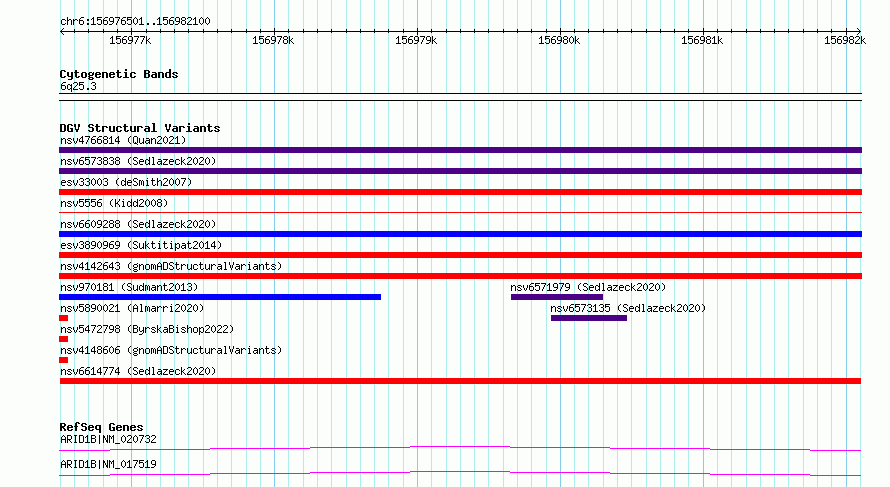
Task: Select the nsv6614774 red variant bar
Action: pos(460,381)
